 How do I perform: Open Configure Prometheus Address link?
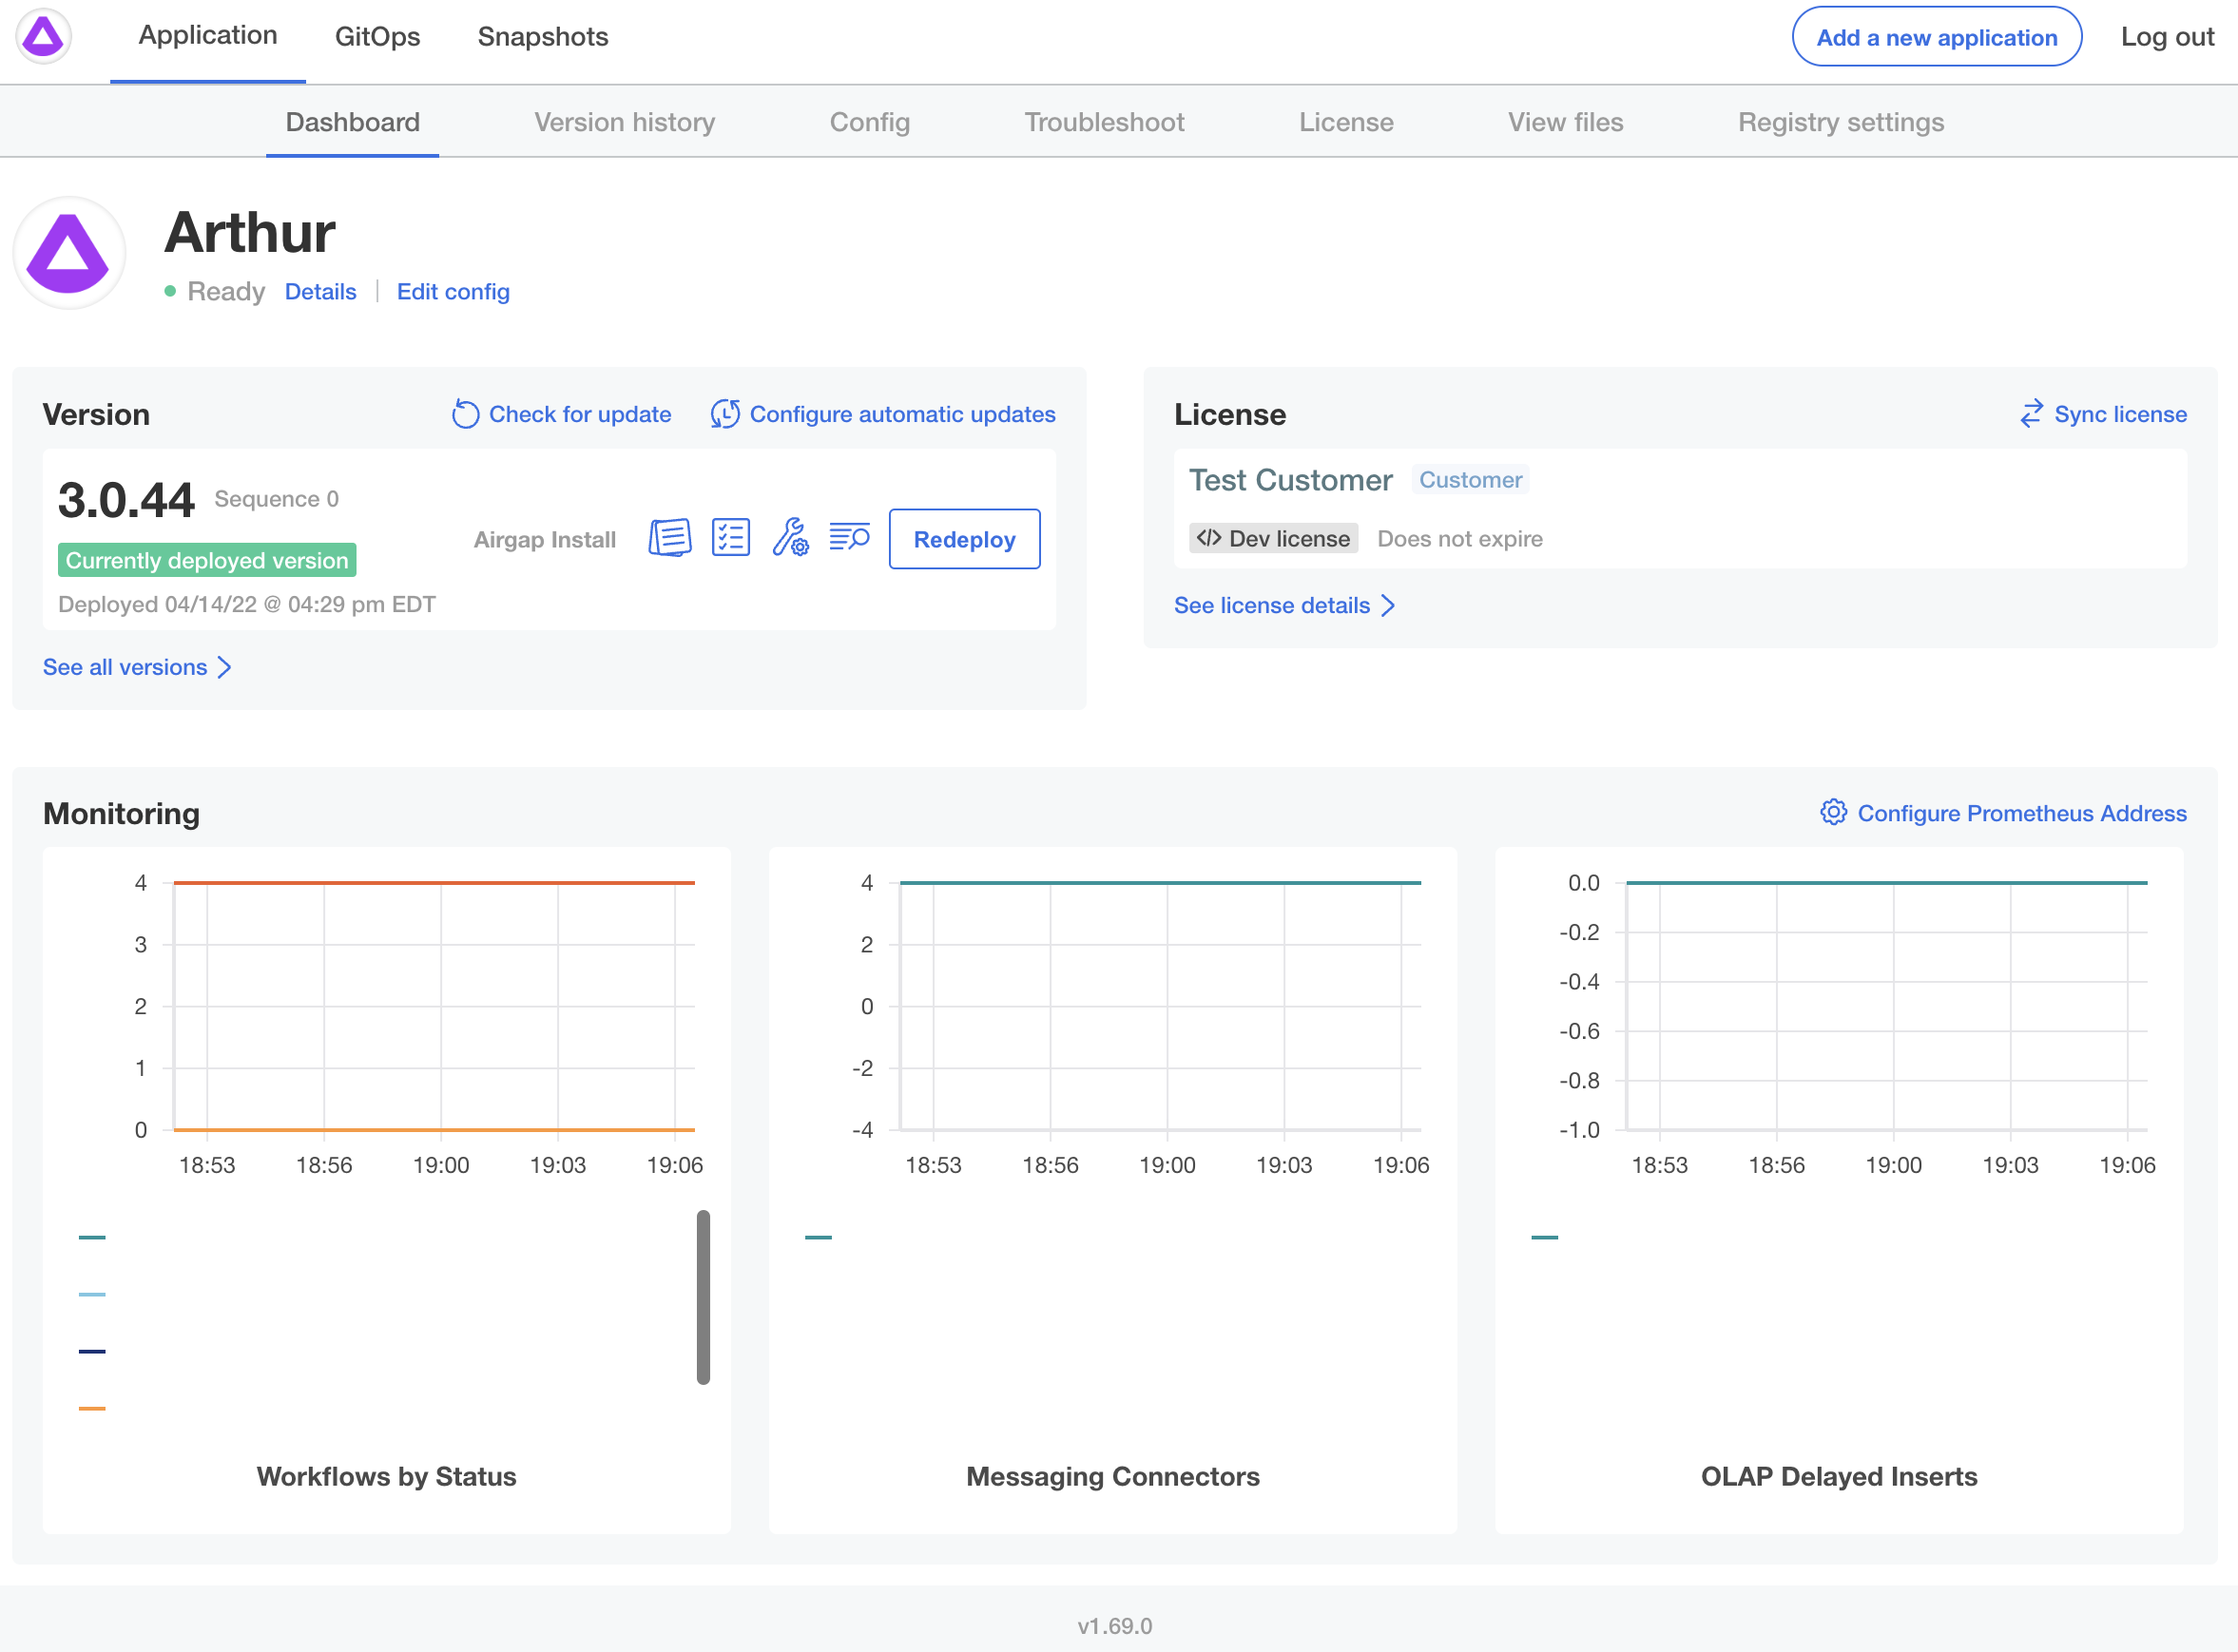[x=2021, y=813]
